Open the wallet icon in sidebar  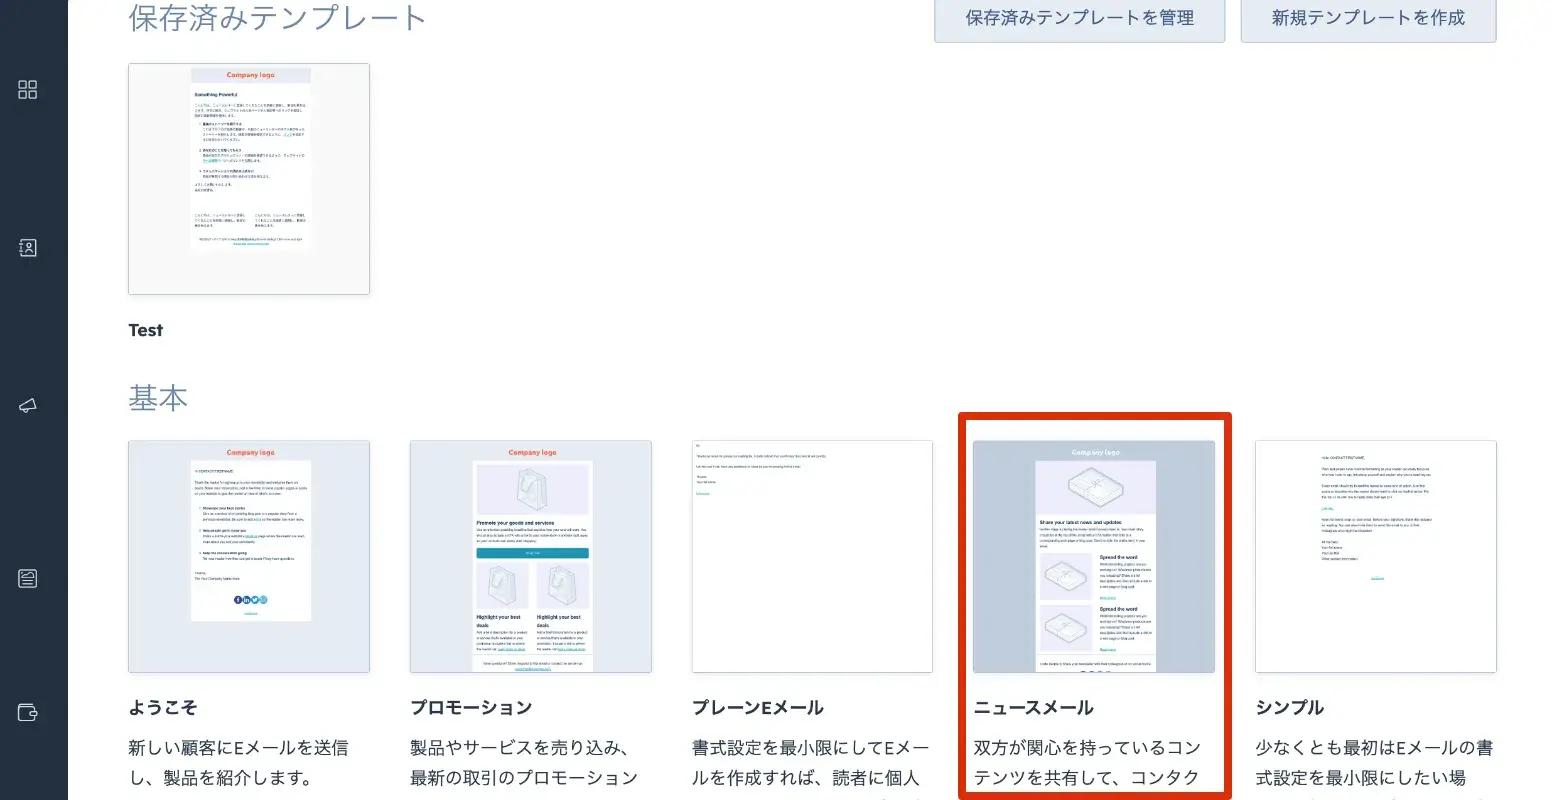28,713
